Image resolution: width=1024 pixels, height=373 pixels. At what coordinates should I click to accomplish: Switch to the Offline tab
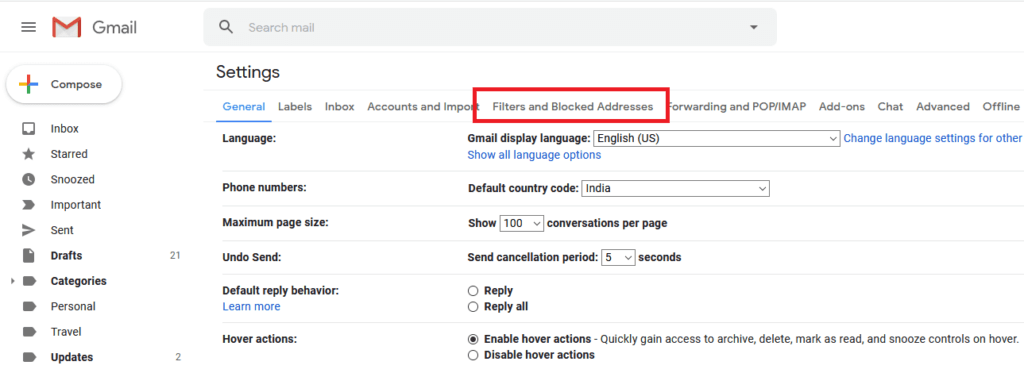pos(1001,106)
